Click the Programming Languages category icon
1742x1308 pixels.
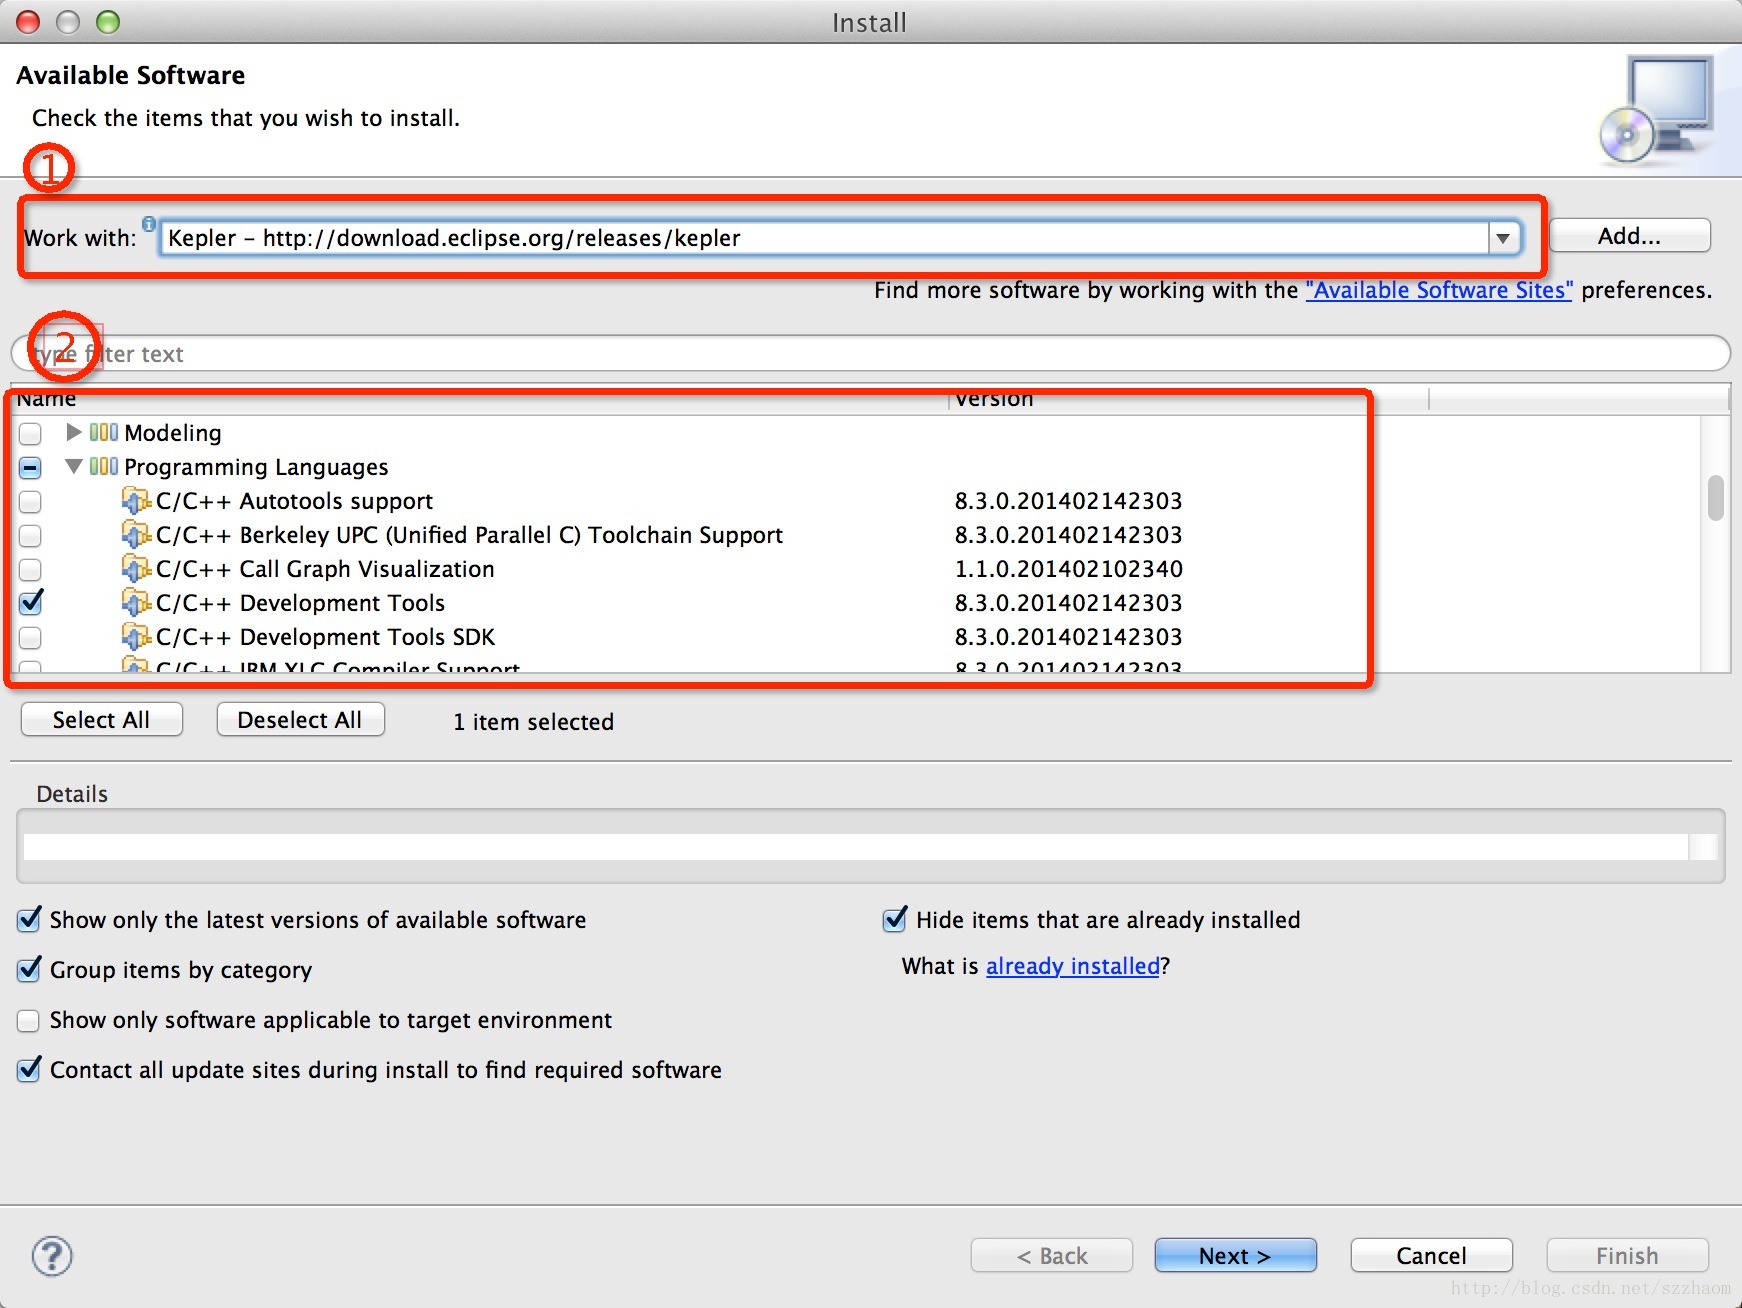[x=104, y=466]
